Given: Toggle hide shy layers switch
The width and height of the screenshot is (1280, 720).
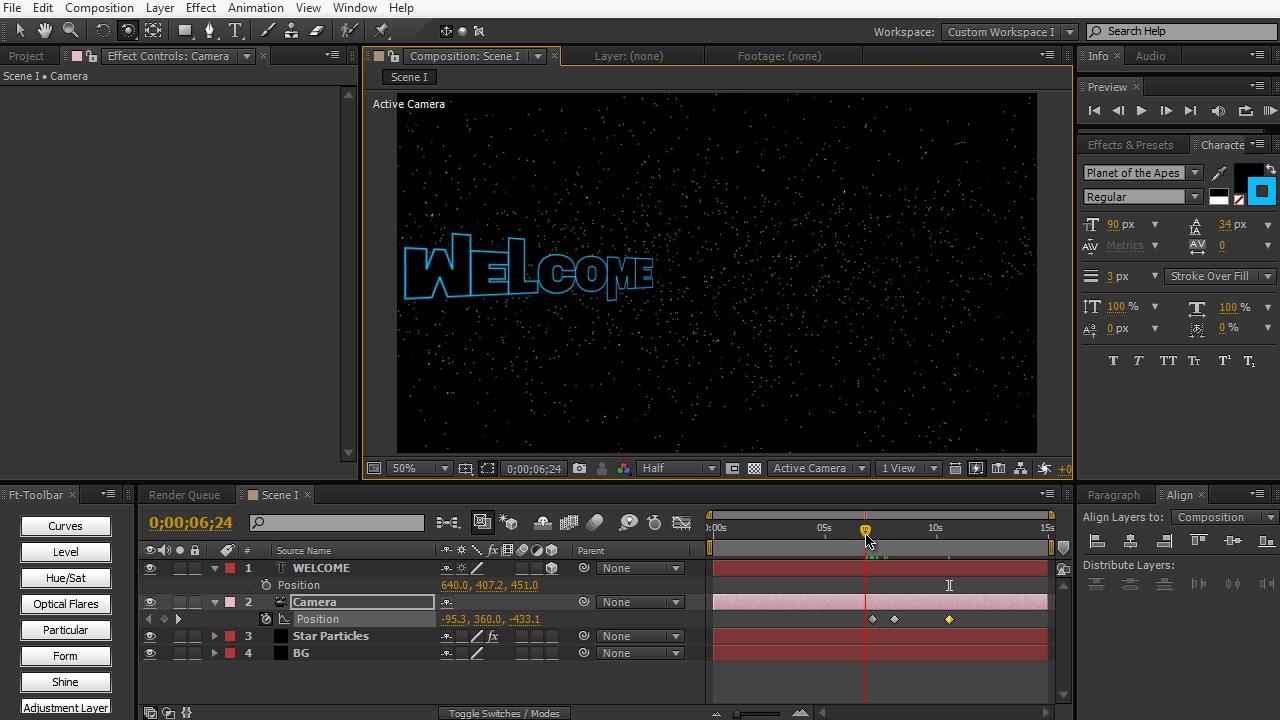Looking at the screenshot, I should point(543,522).
